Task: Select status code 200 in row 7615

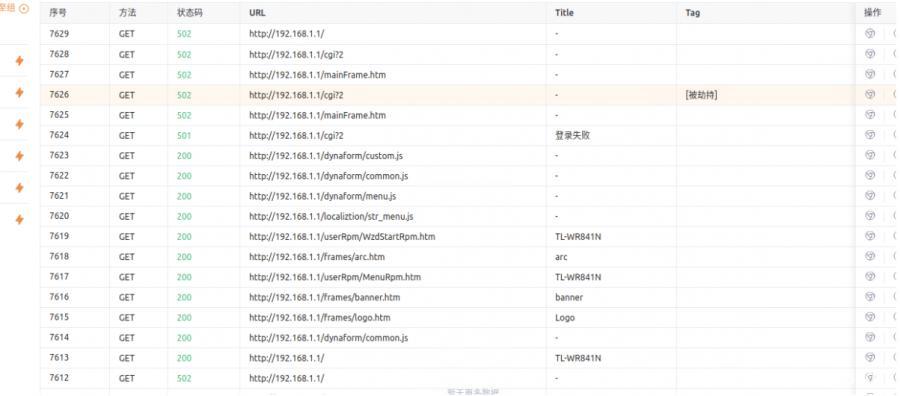Action: click(x=184, y=317)
